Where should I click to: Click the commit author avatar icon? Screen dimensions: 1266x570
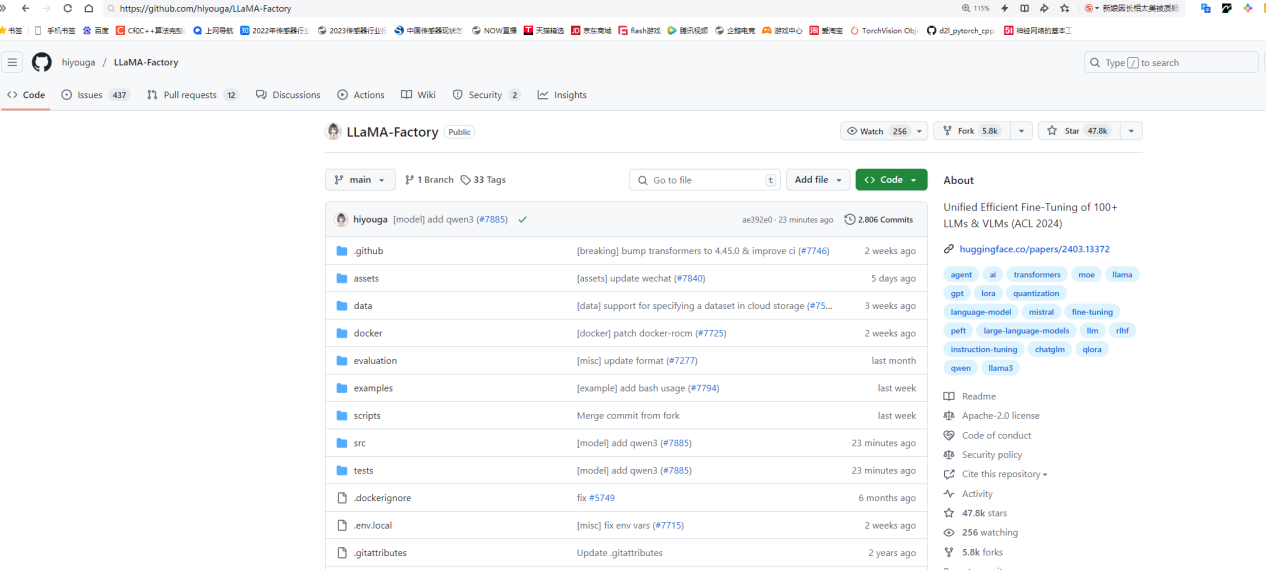tap(342, 219)
